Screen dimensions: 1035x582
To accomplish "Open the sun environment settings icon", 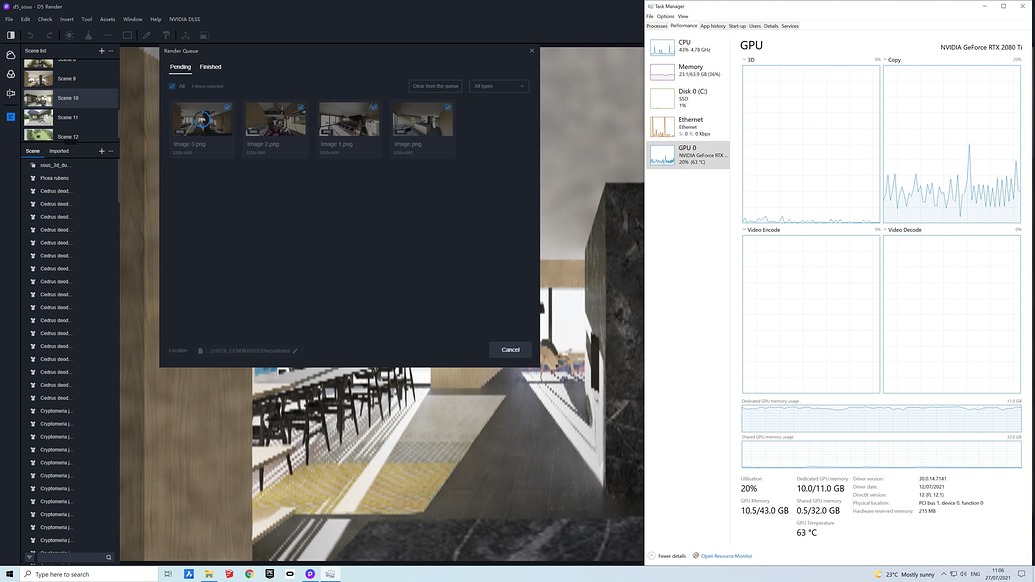I will click(69, 35).
